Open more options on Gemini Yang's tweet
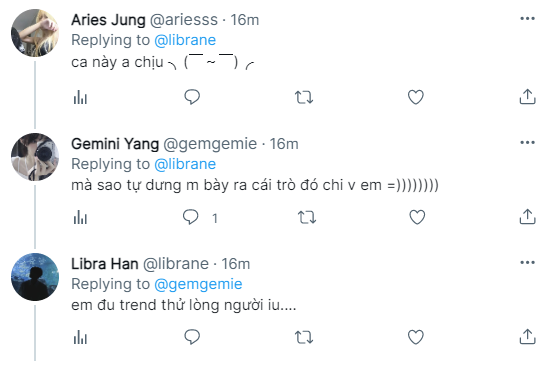The width and height of the screenshot is (549, 366). coord(527,142)
